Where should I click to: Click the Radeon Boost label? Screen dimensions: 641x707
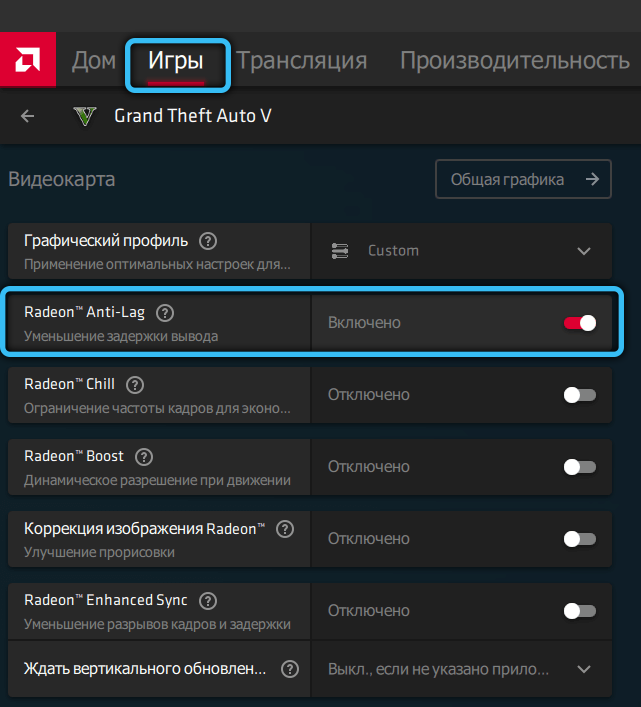pos(74,456)
